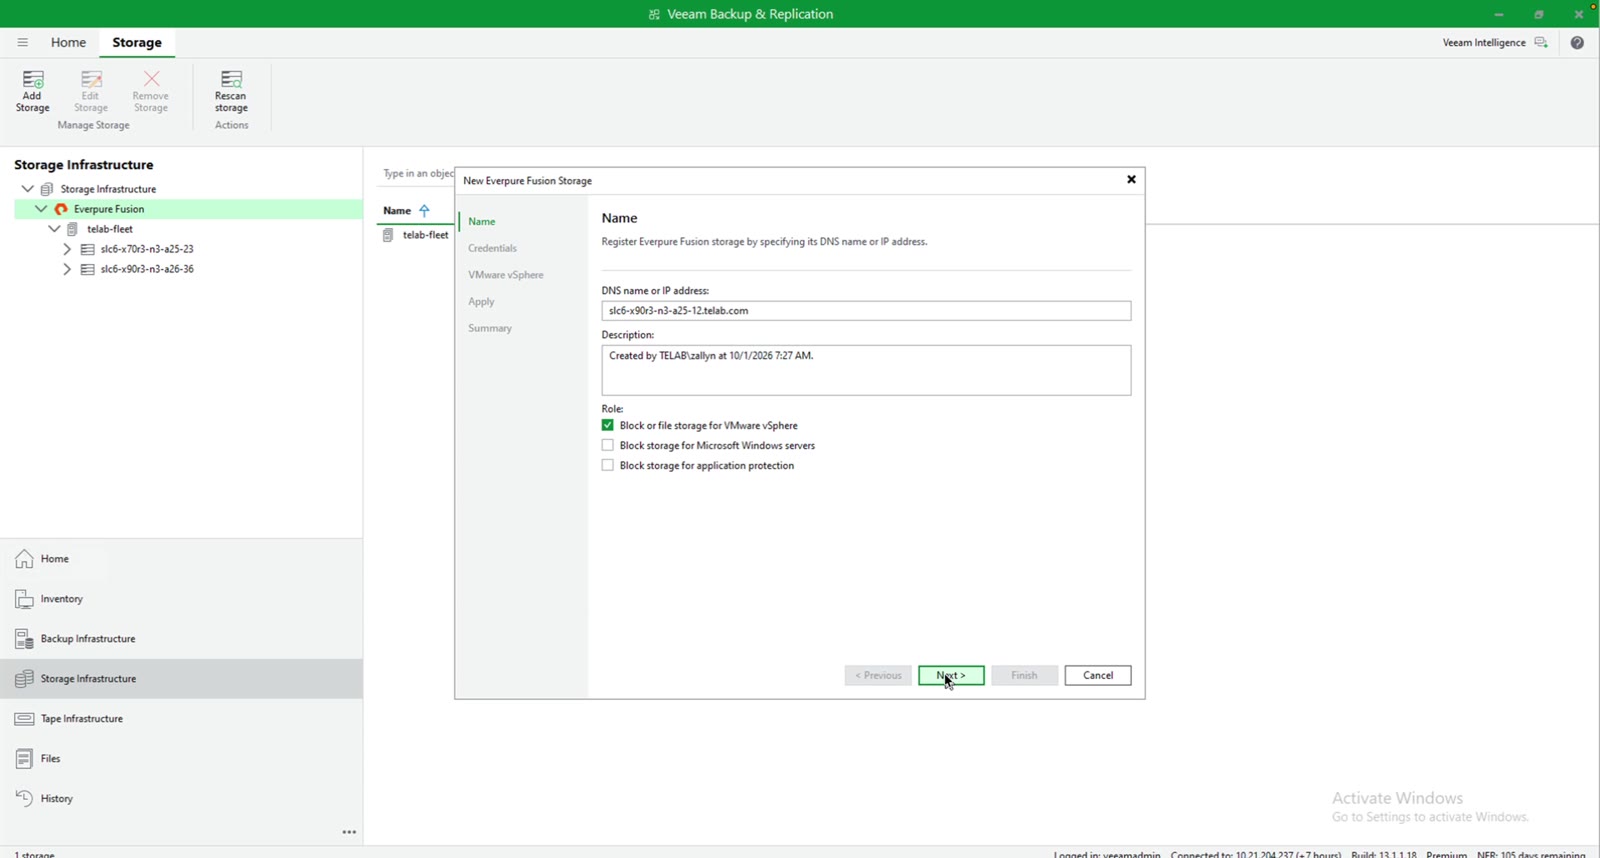Image resolution: width=1600 pixels, height=858 pixels.
Task: Open Files navigation view
Action: pos(181,759)
